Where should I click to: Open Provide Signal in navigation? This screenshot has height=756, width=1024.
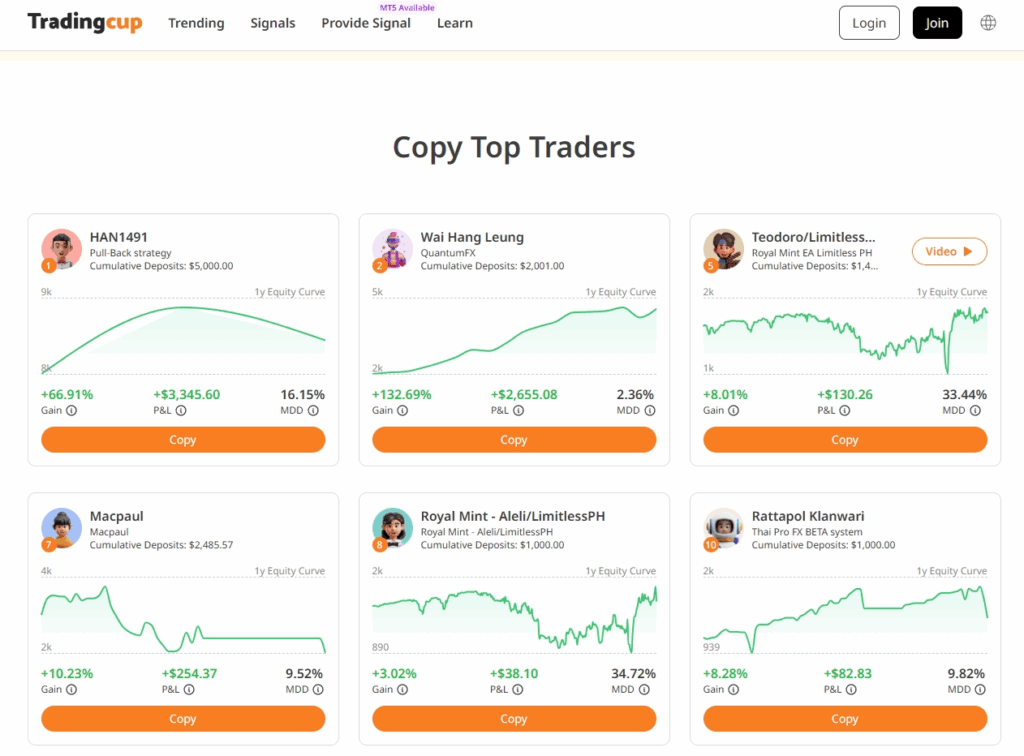(366, 23)
